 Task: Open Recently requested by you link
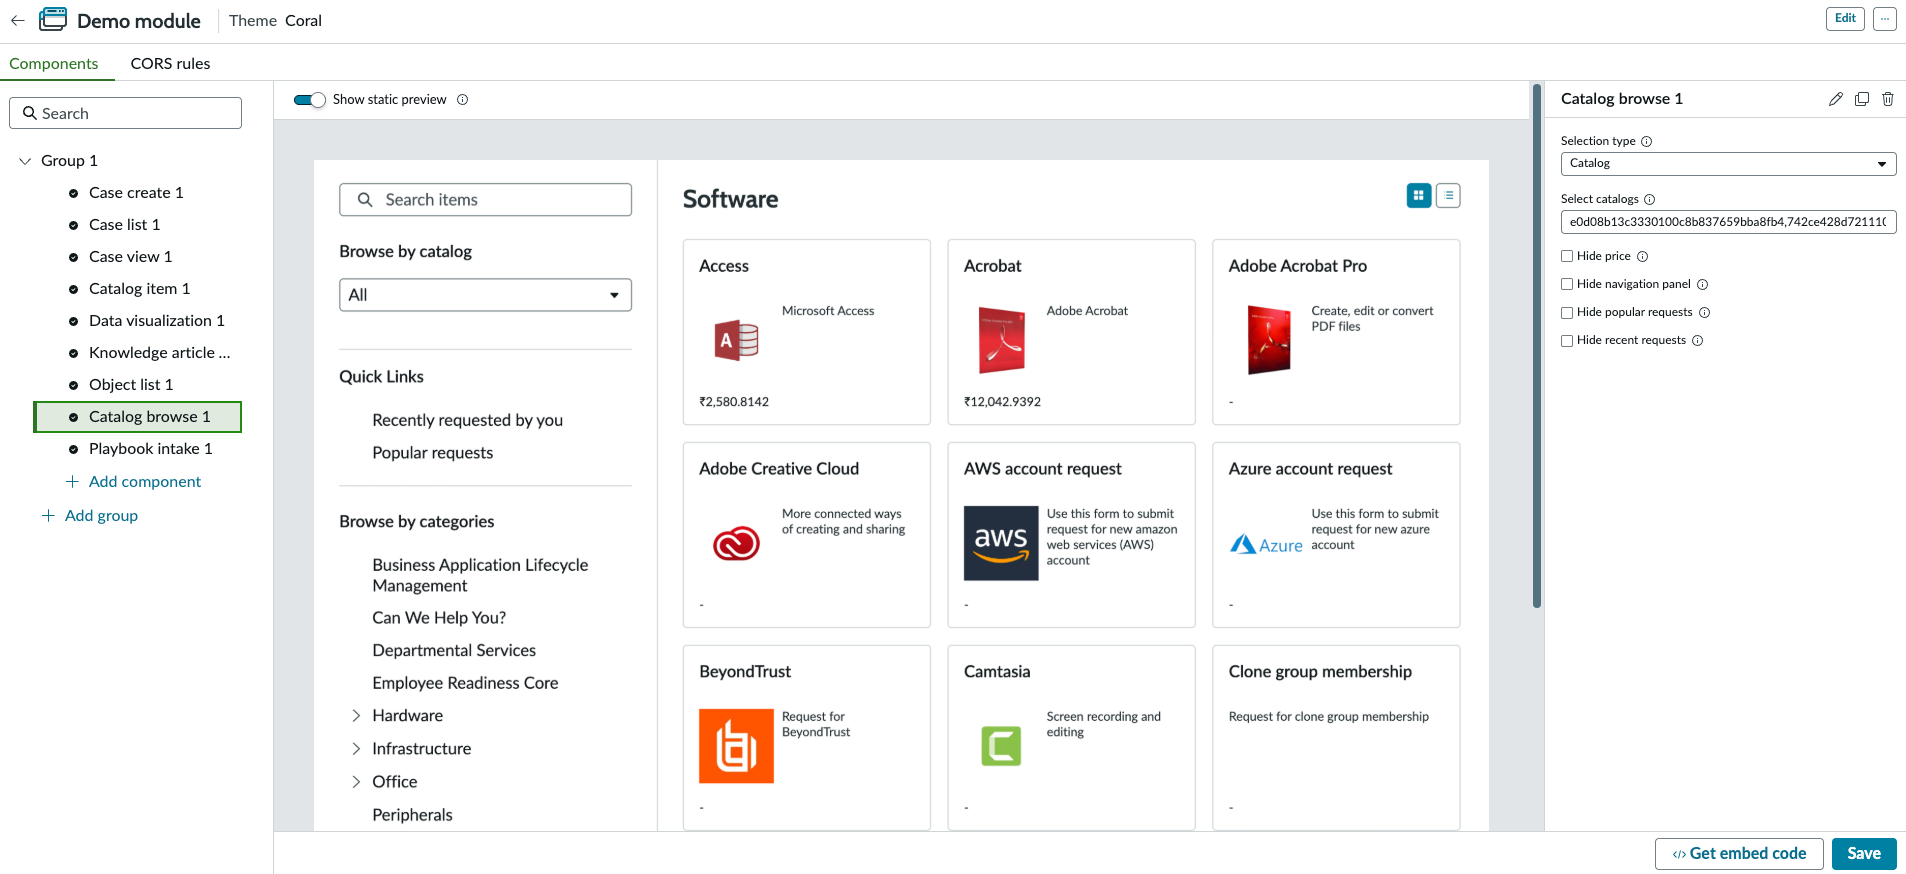[x=467, y=420]
